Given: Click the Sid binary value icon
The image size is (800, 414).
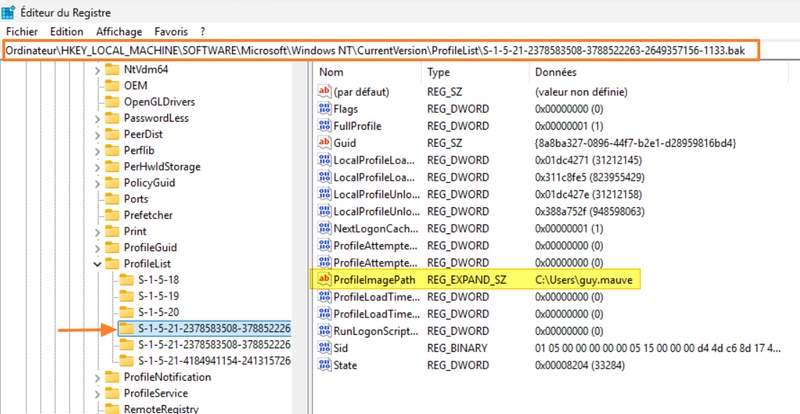Looking at the screenshot, I should pyautogui.click(x=324, y=347).
